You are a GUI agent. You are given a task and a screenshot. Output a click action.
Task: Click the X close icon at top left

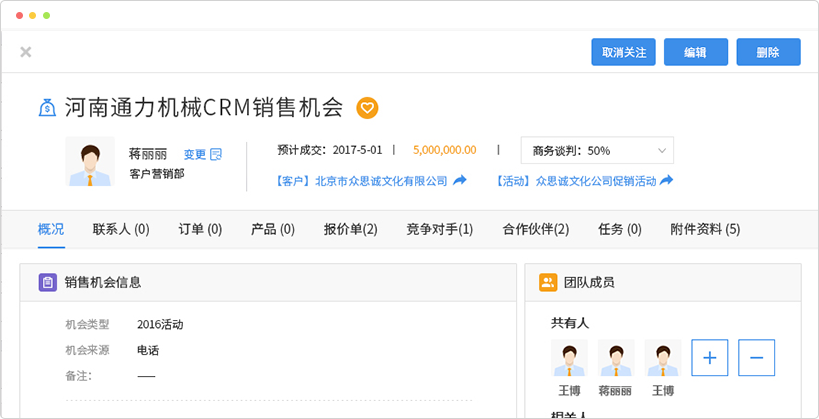tap(26, 52)
